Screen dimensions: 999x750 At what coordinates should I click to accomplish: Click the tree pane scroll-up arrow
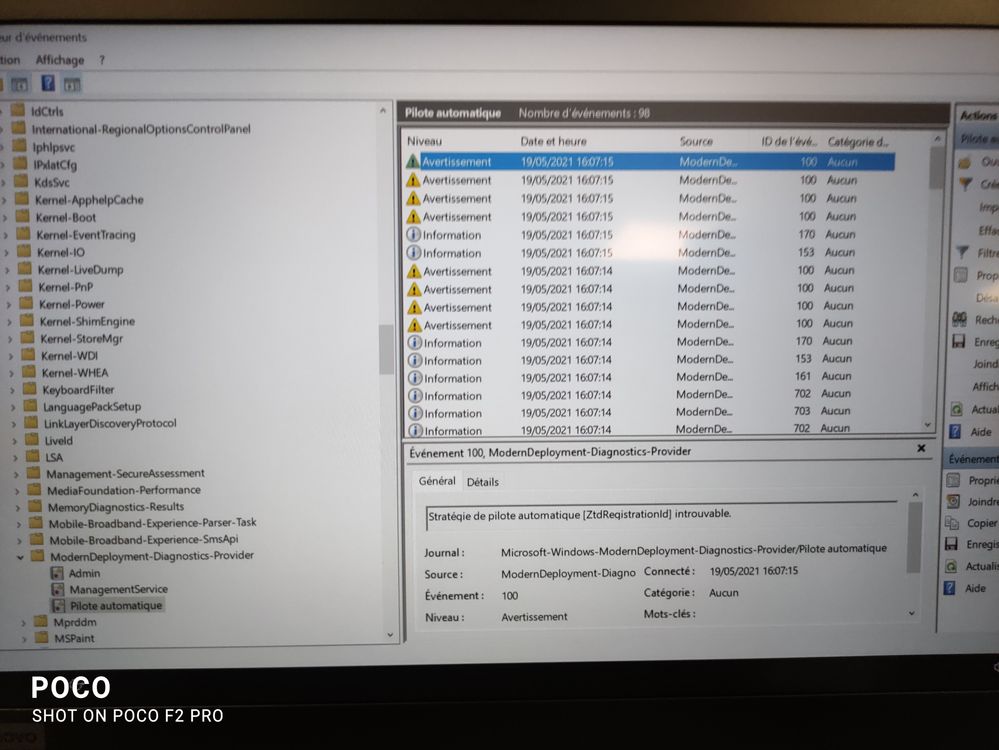pyautogui.click(x=383, y=111)
